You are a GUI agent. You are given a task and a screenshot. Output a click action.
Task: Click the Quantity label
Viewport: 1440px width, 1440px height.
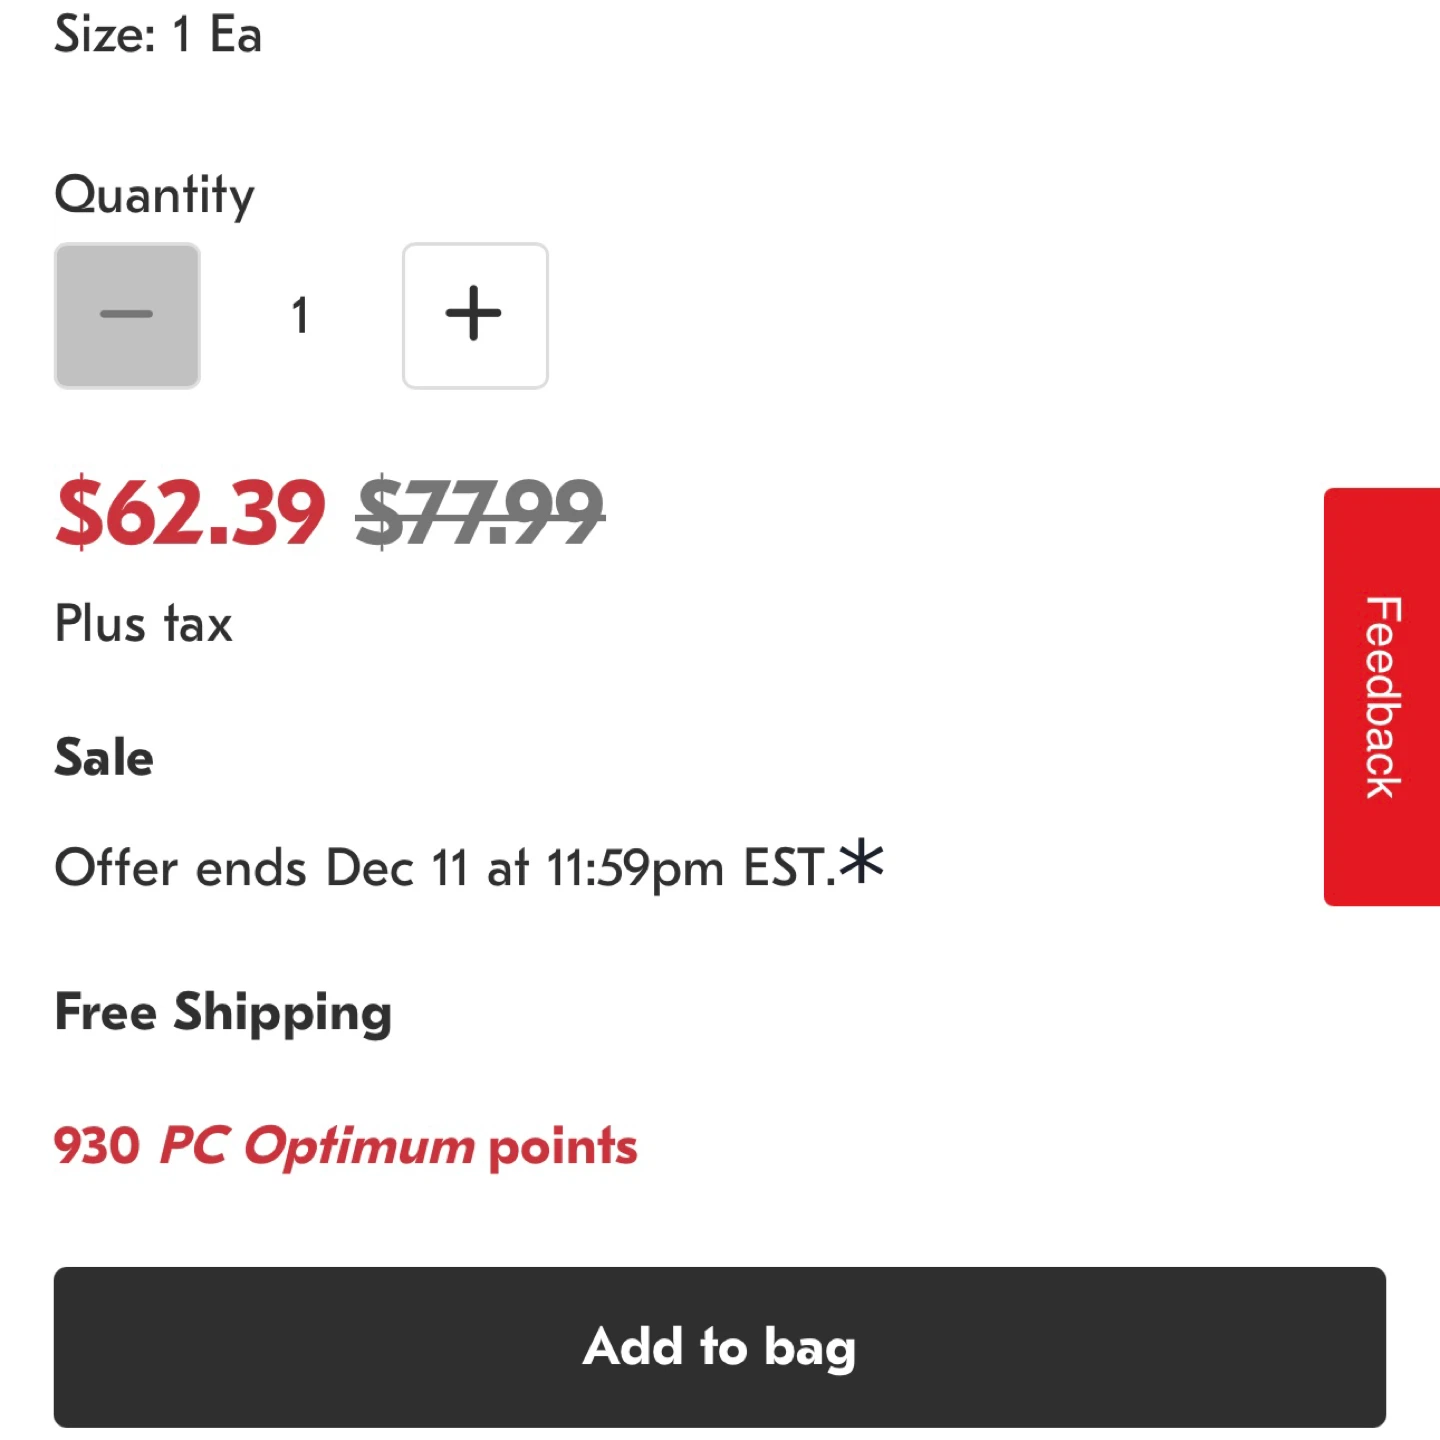[x=155, y=195]
